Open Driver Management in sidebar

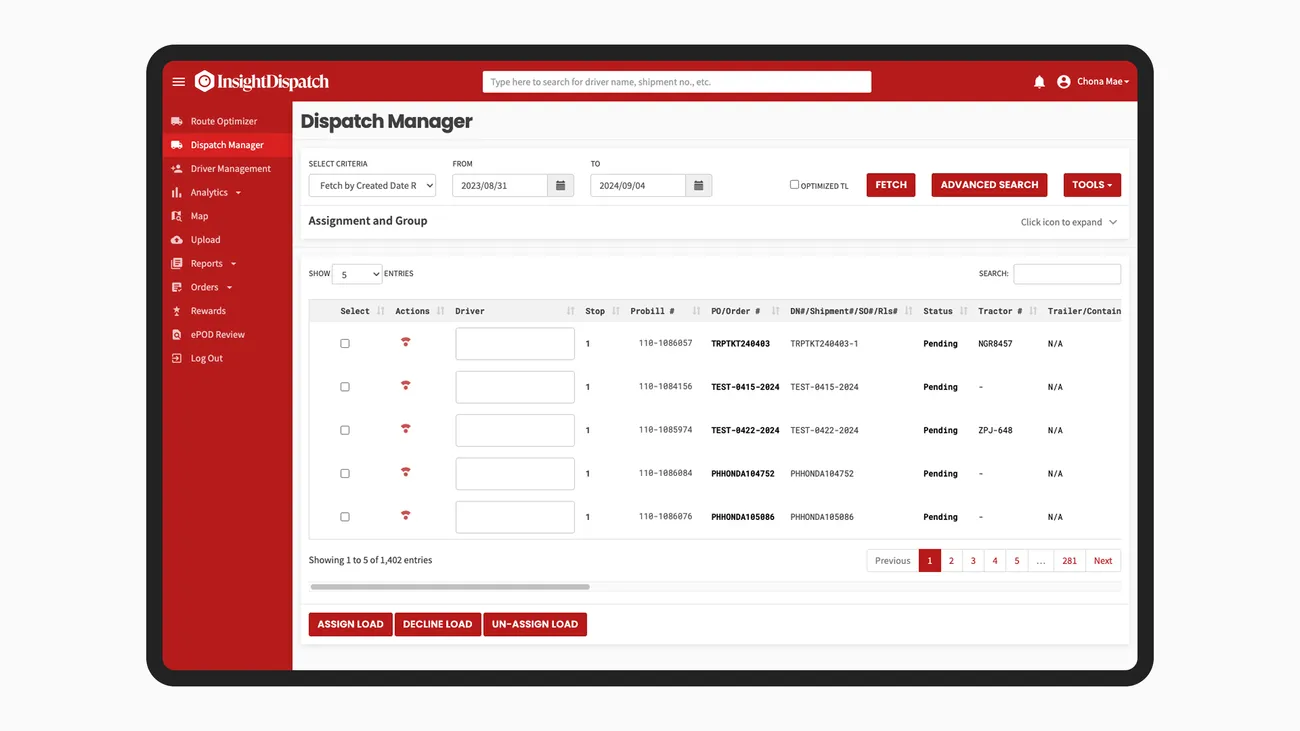point(230,169)
